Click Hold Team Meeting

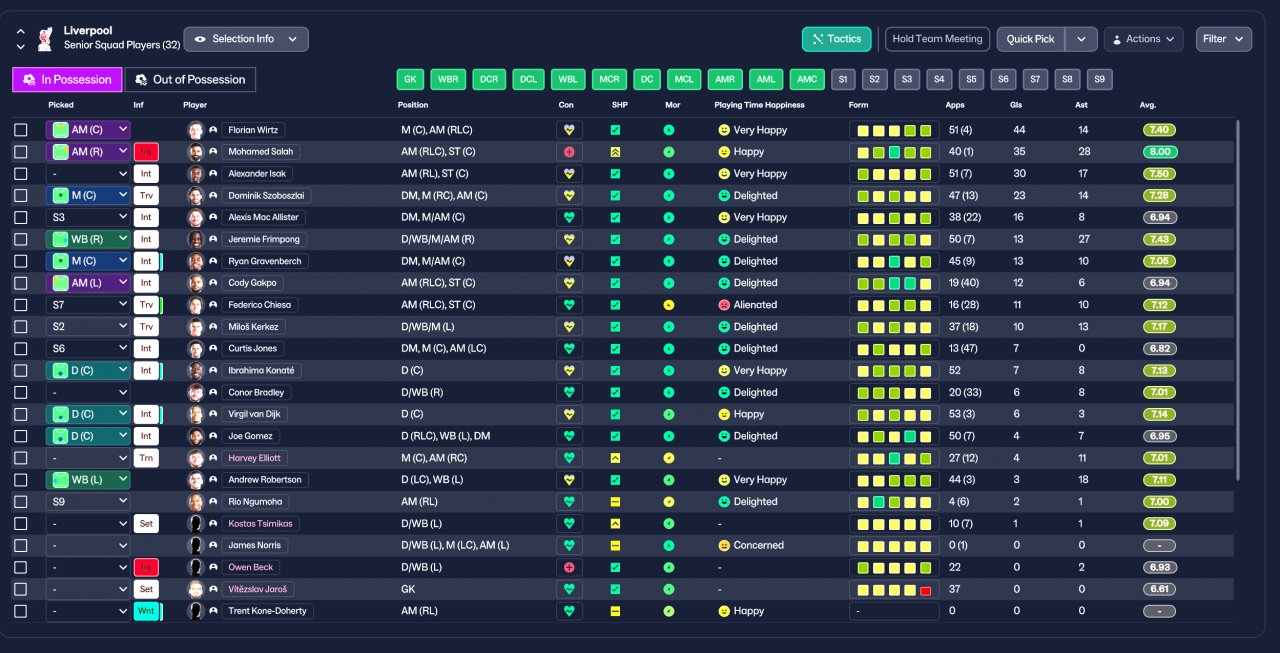pos(937,39)
